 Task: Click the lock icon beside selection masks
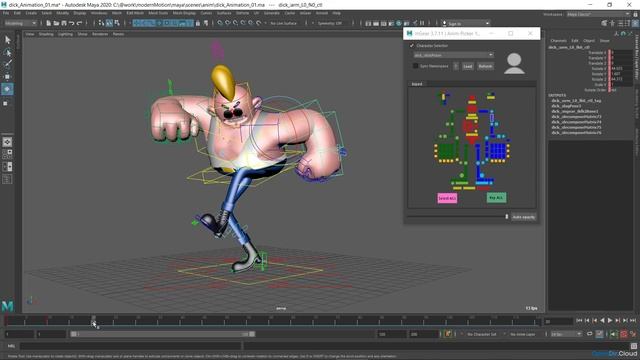click(198, 23)
